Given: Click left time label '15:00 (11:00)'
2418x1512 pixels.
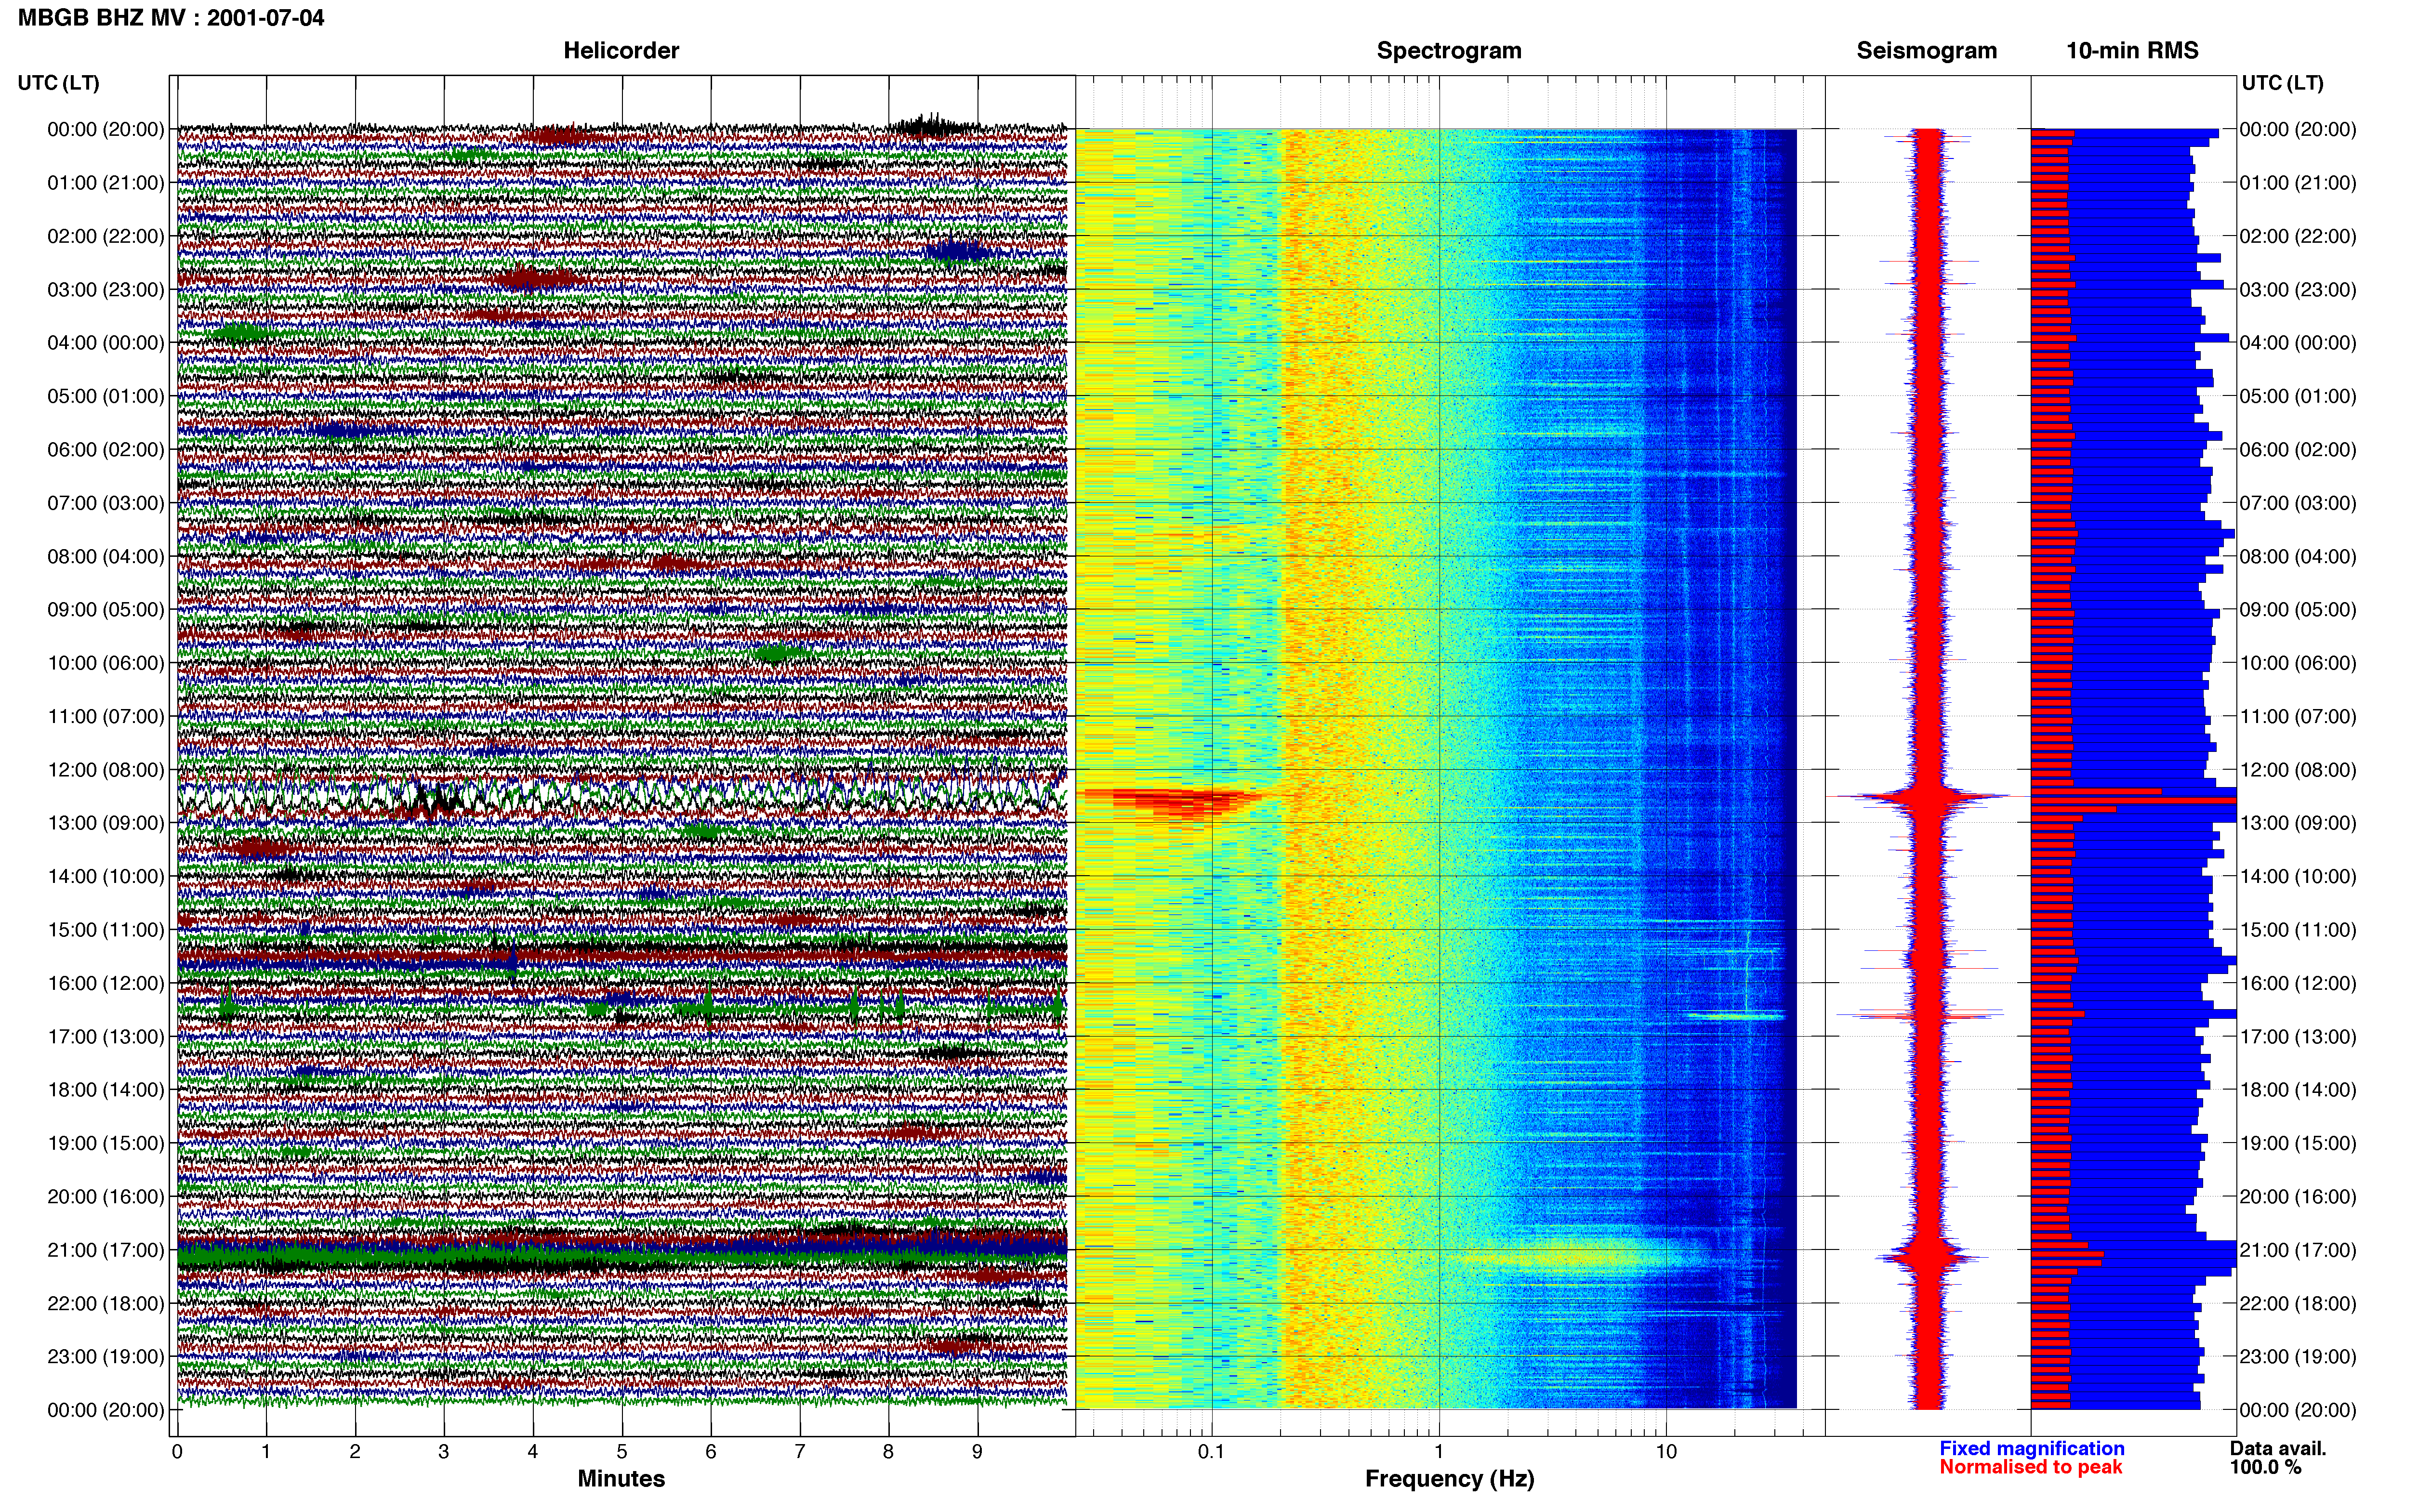Looking at the screenshot, I should pyautogui.click(x=105, y=929).
